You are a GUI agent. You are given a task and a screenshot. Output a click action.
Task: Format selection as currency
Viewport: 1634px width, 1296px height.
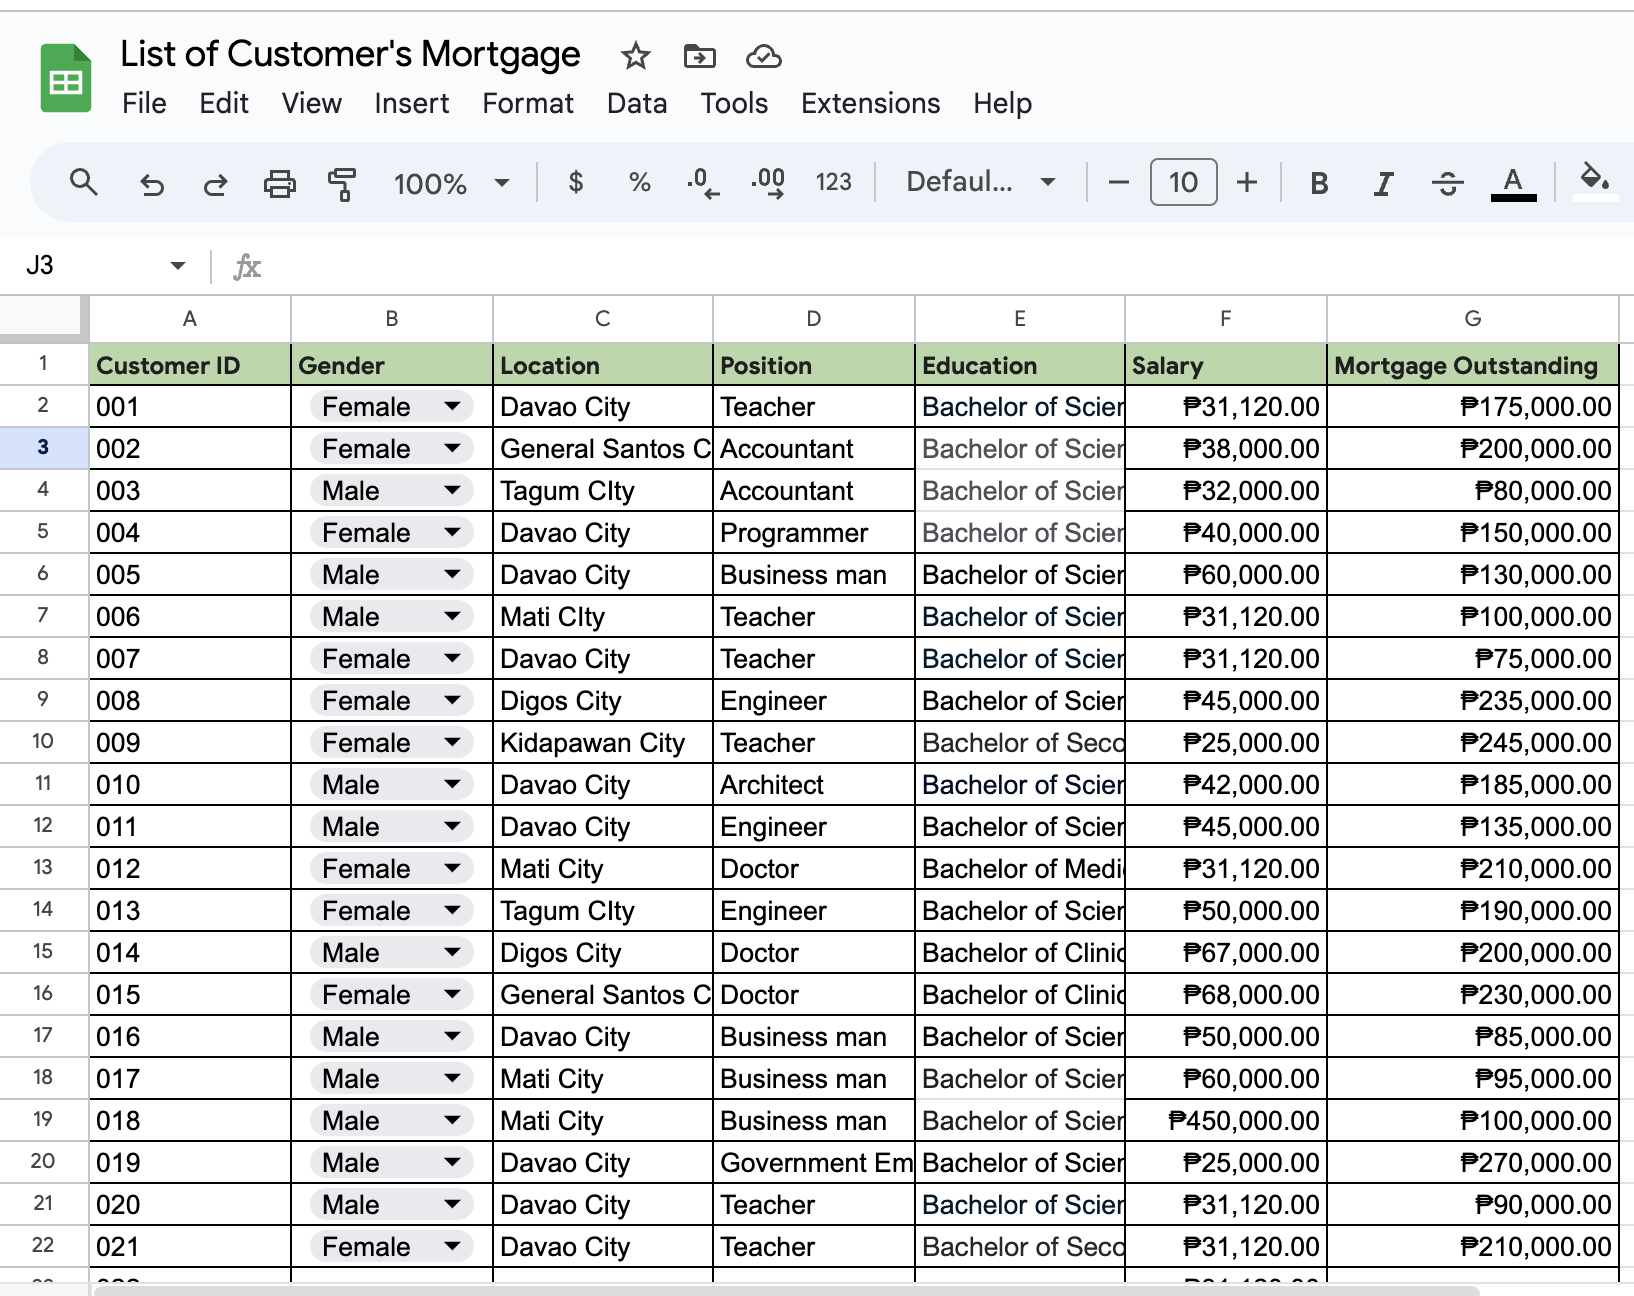pyautogui.click(x=575, y=182)
